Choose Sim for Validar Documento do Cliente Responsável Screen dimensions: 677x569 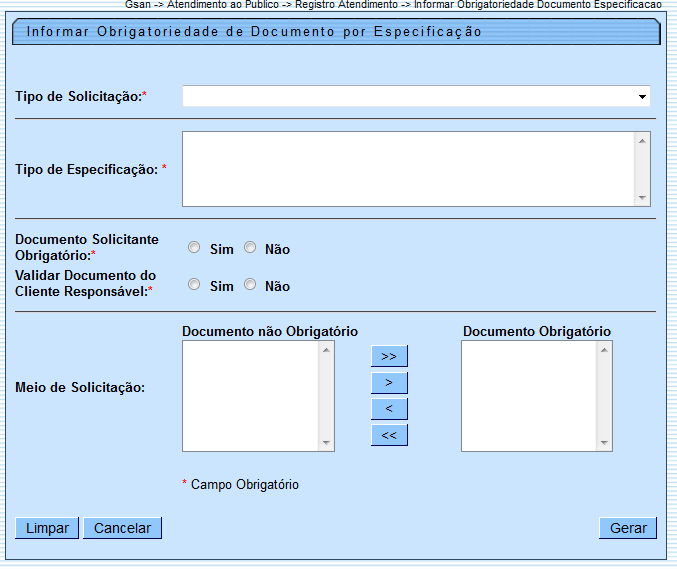click(195, 285)
